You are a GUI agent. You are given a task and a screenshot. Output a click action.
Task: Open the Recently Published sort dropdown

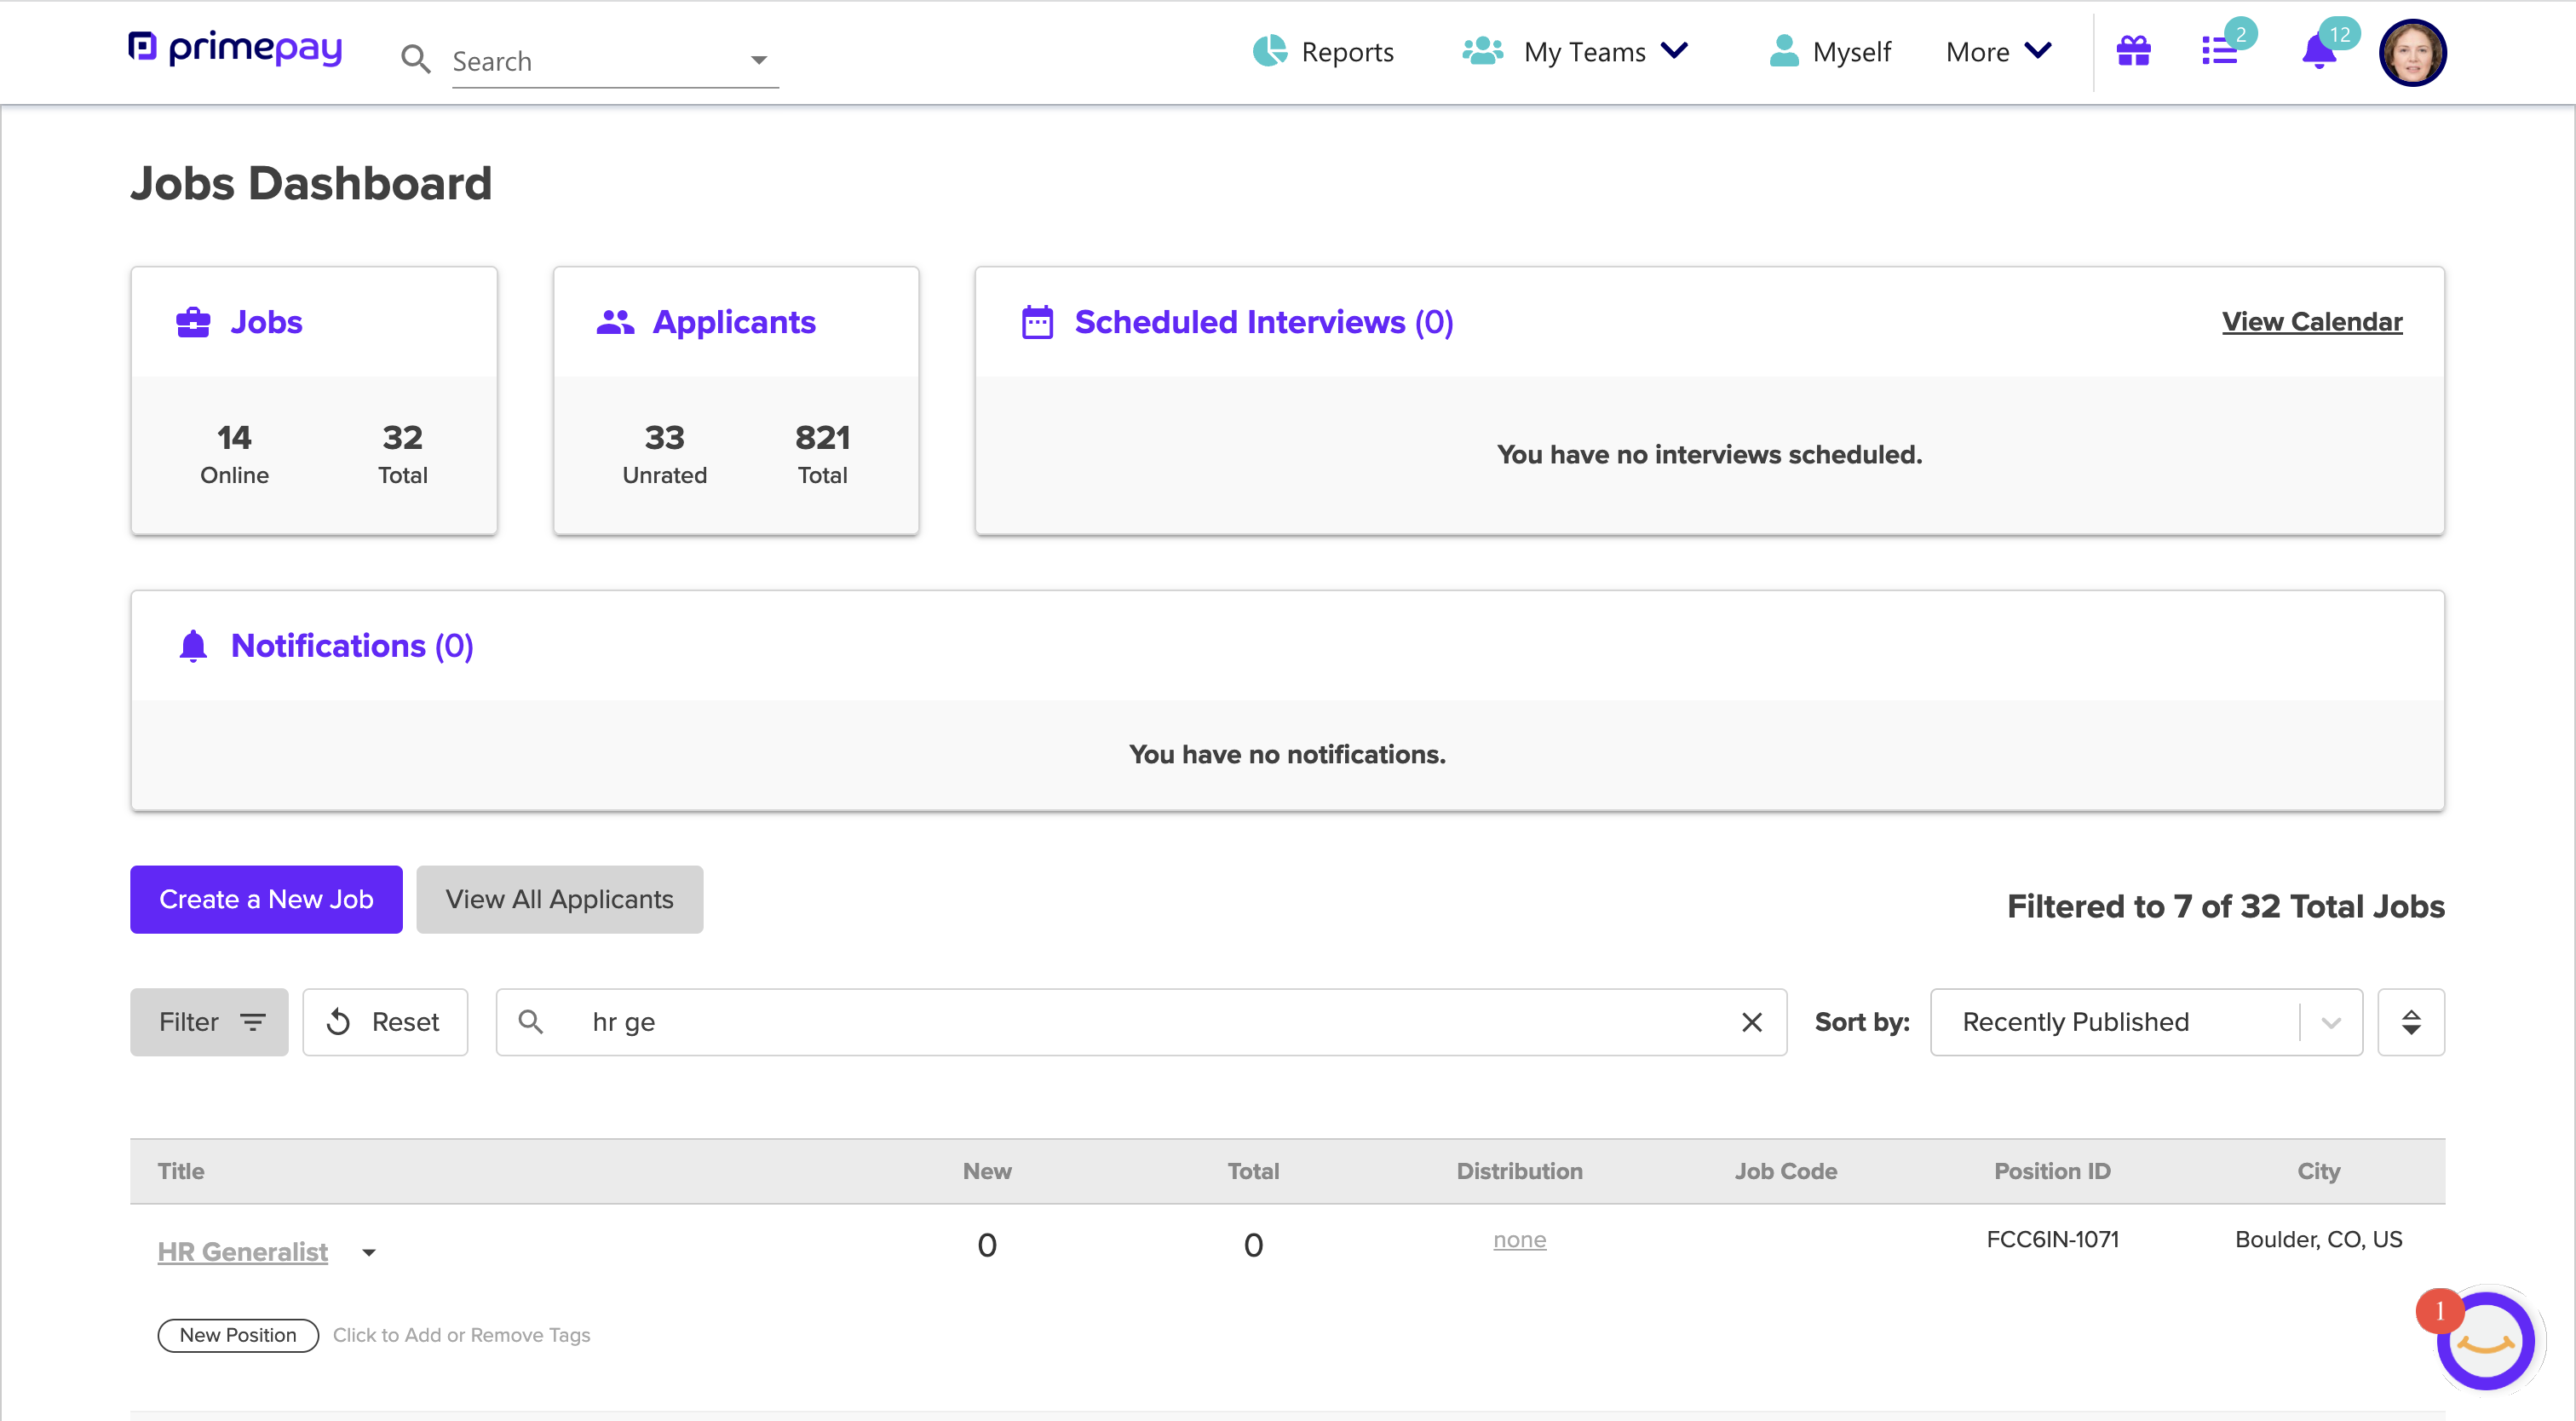(x=2330, y=1022)
